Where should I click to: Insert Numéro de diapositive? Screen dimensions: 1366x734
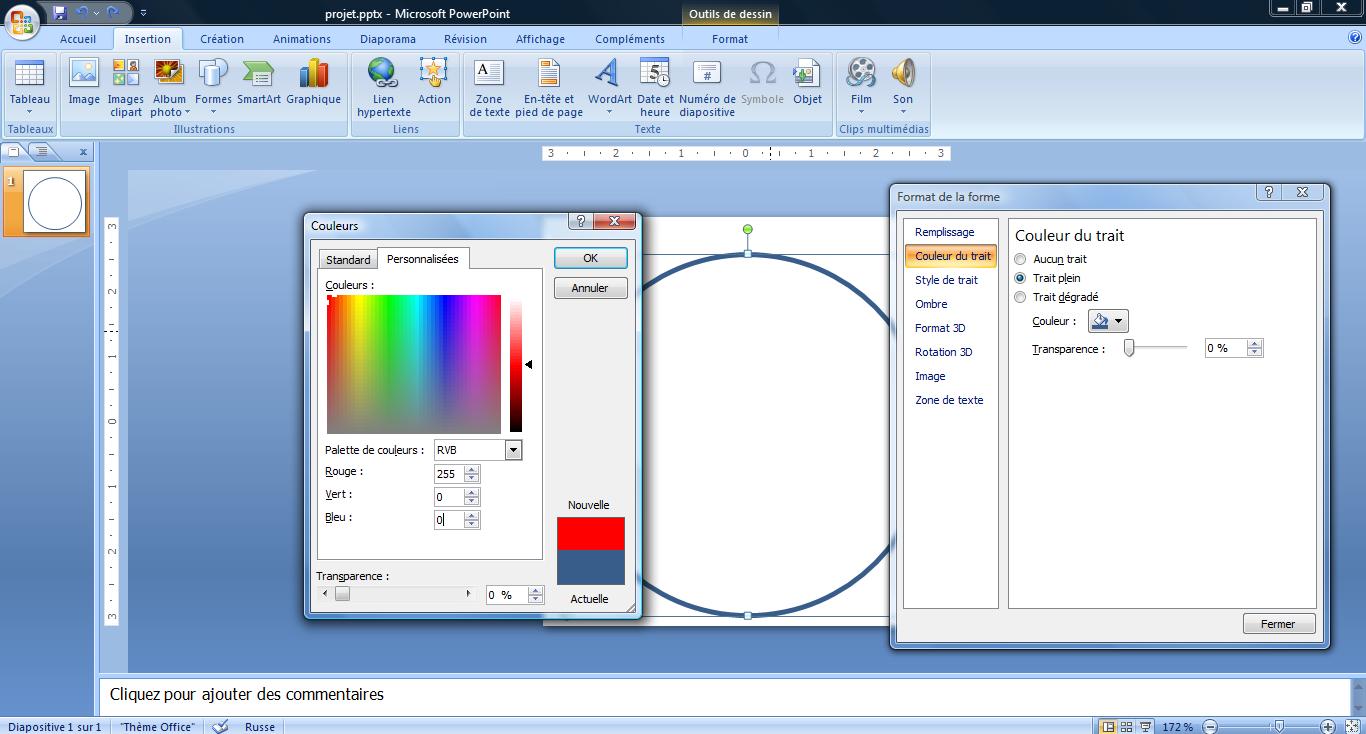pyautogui.click(x=707, y=88)
